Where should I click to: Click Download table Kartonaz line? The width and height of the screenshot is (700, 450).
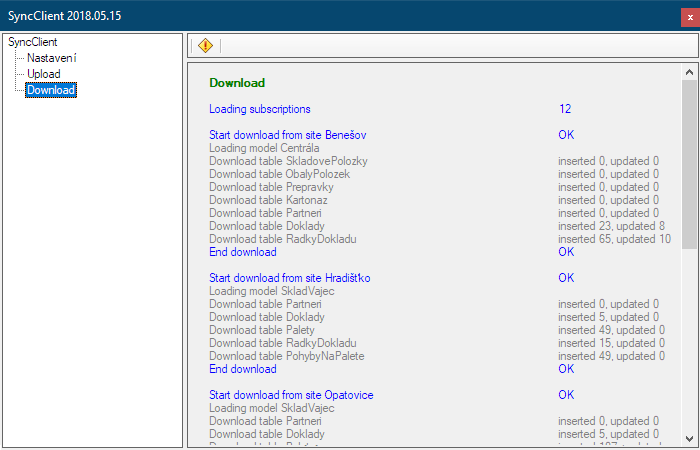tap(268, 200)
